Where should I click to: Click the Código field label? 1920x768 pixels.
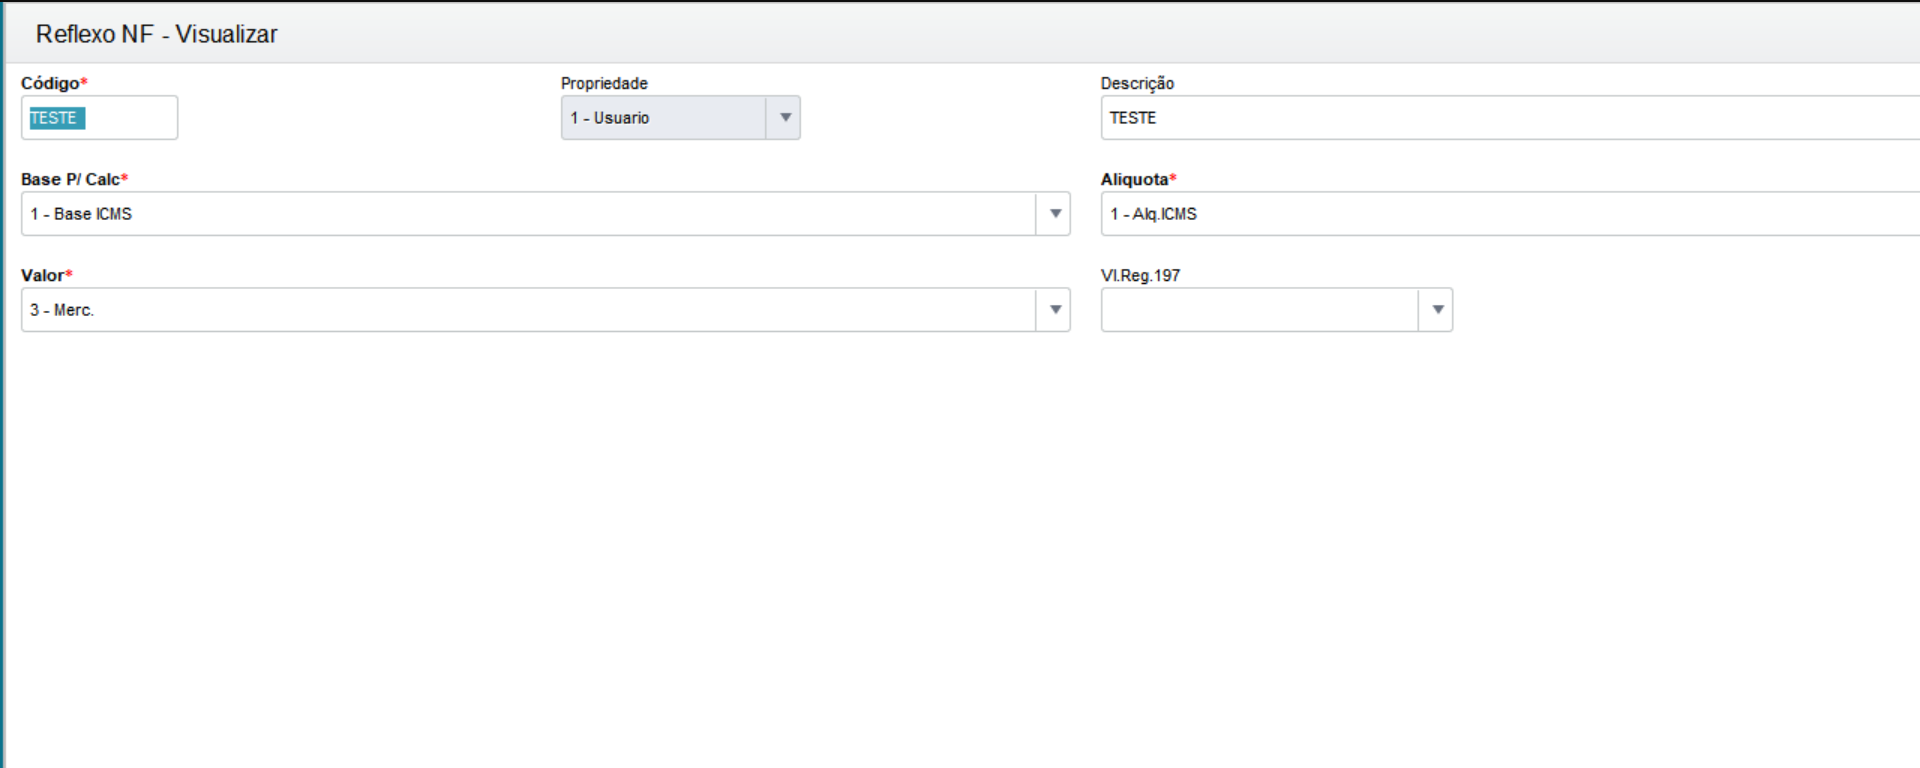(54, 83)
